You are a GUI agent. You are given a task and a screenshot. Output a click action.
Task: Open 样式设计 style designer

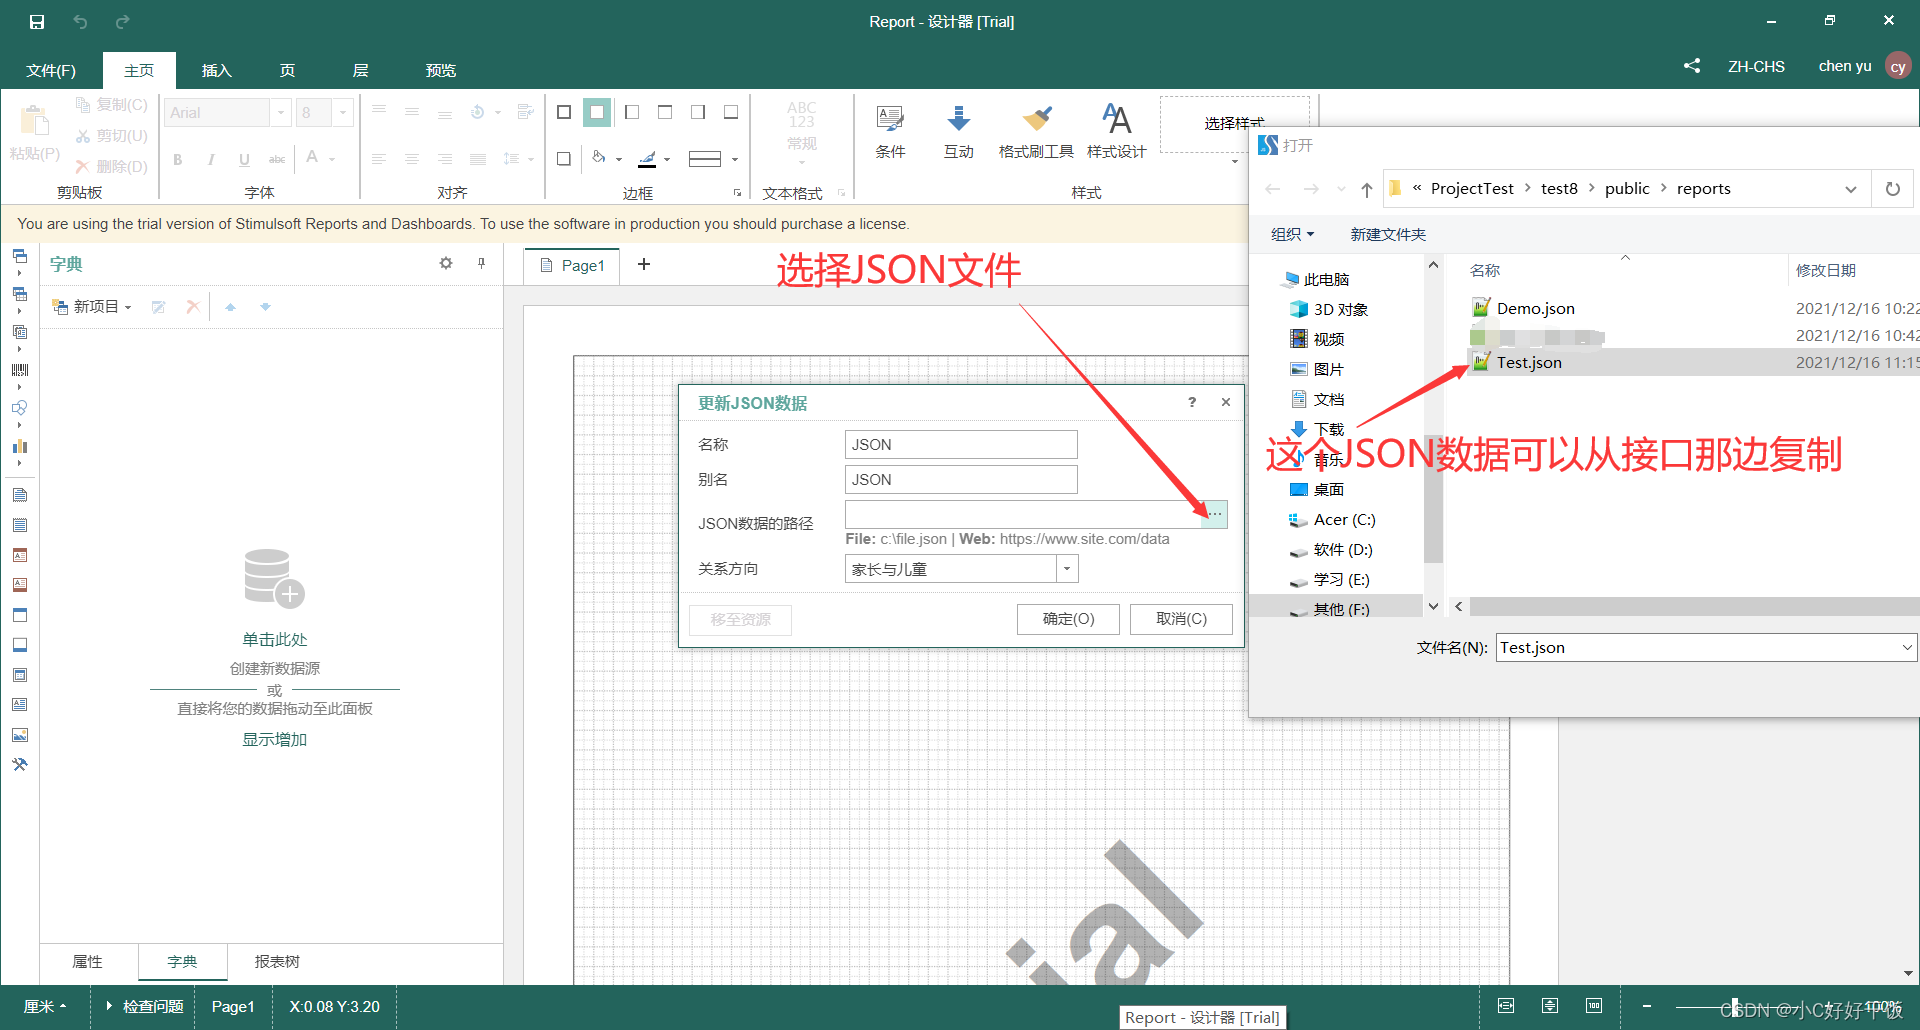[1116, 132]
